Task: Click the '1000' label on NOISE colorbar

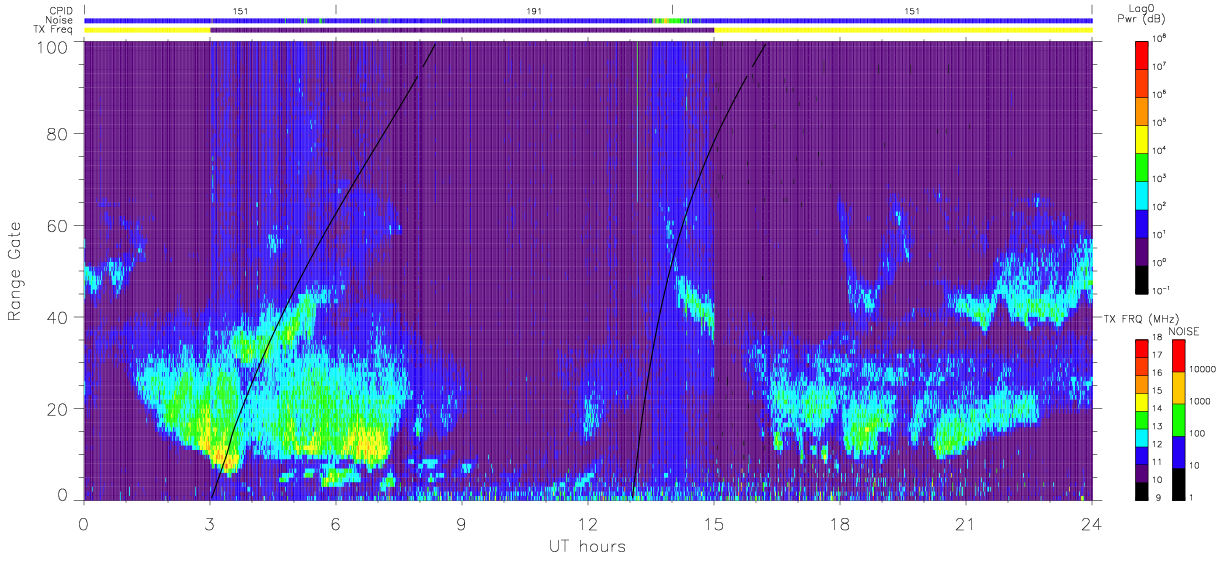Action: pos(1202,401)
